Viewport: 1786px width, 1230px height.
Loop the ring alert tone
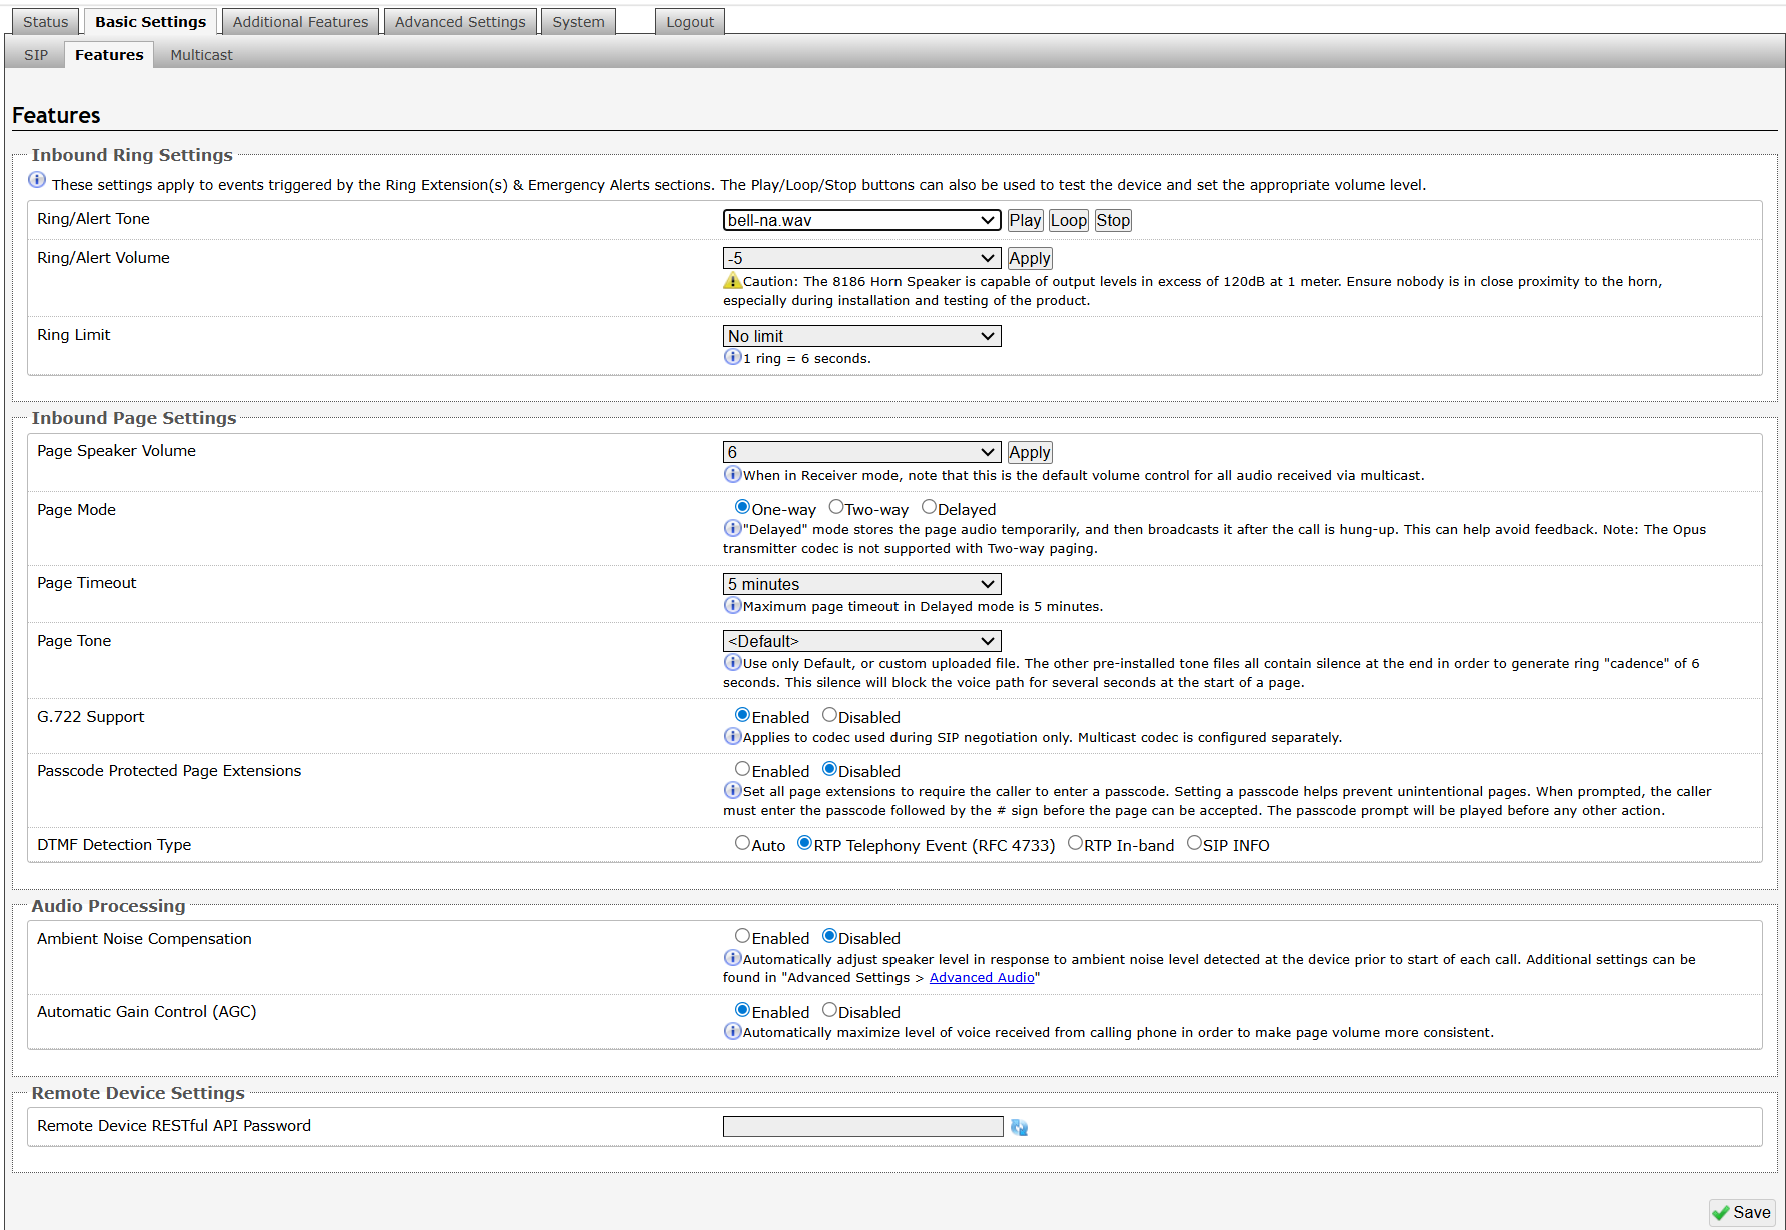point(1068,220)
